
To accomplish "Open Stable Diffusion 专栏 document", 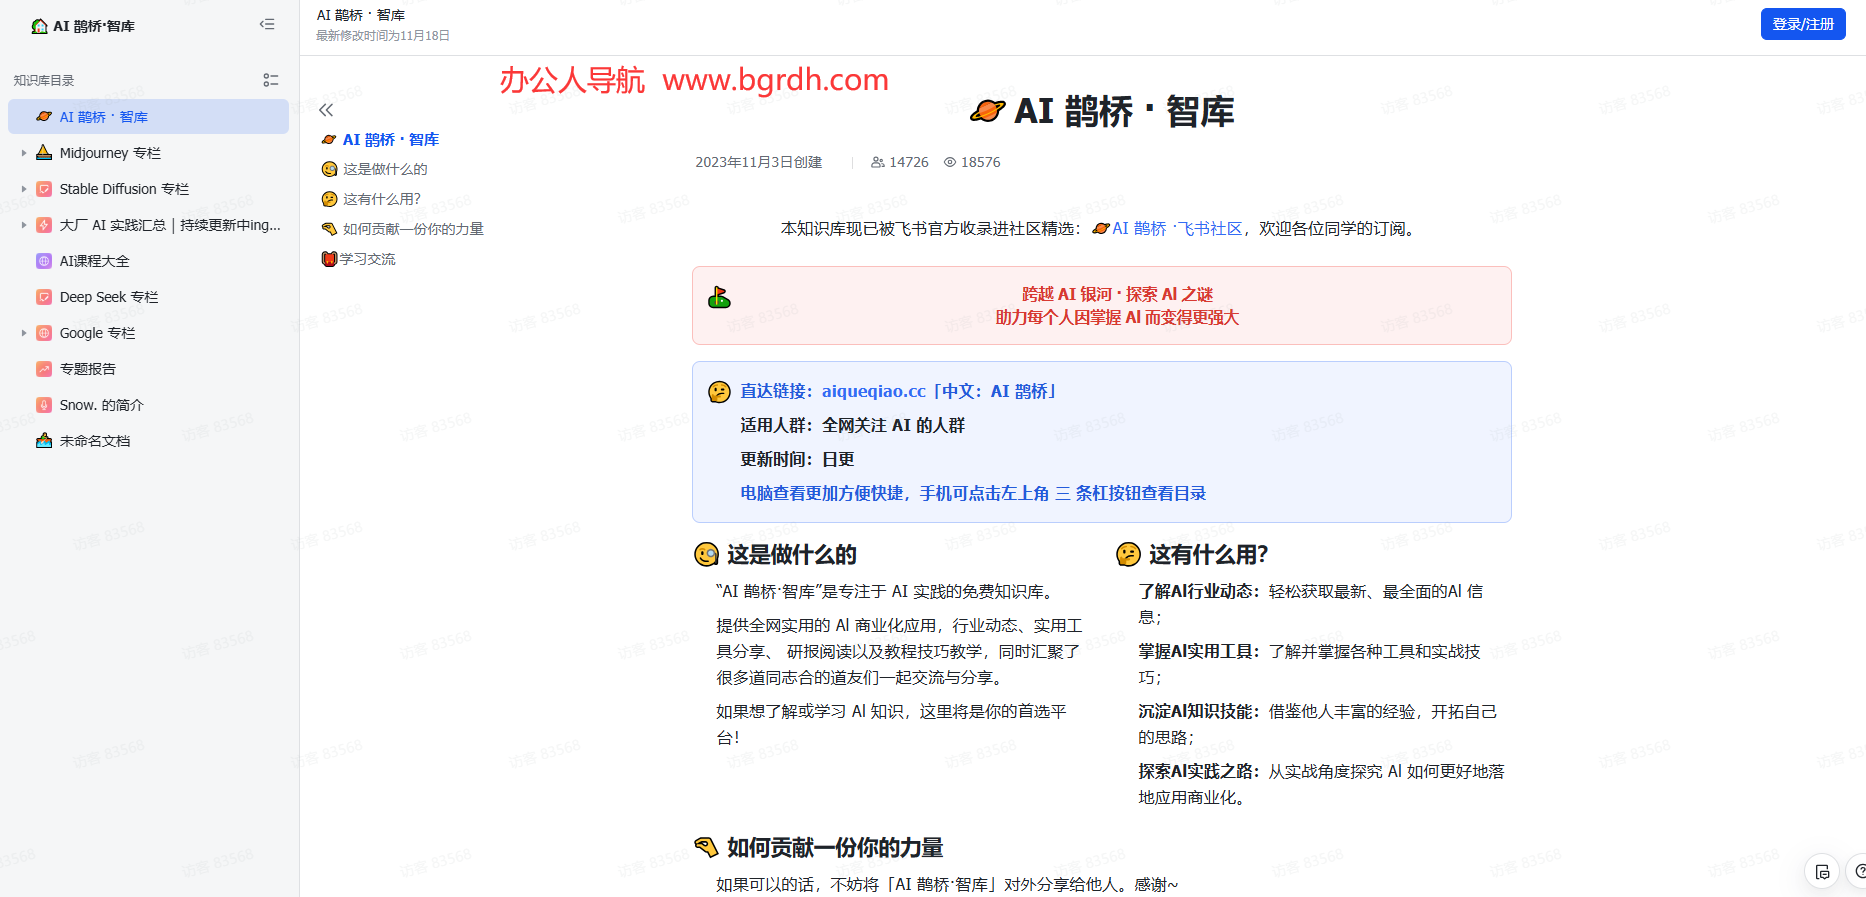I will pyautogui.click(x=124, y=189).
